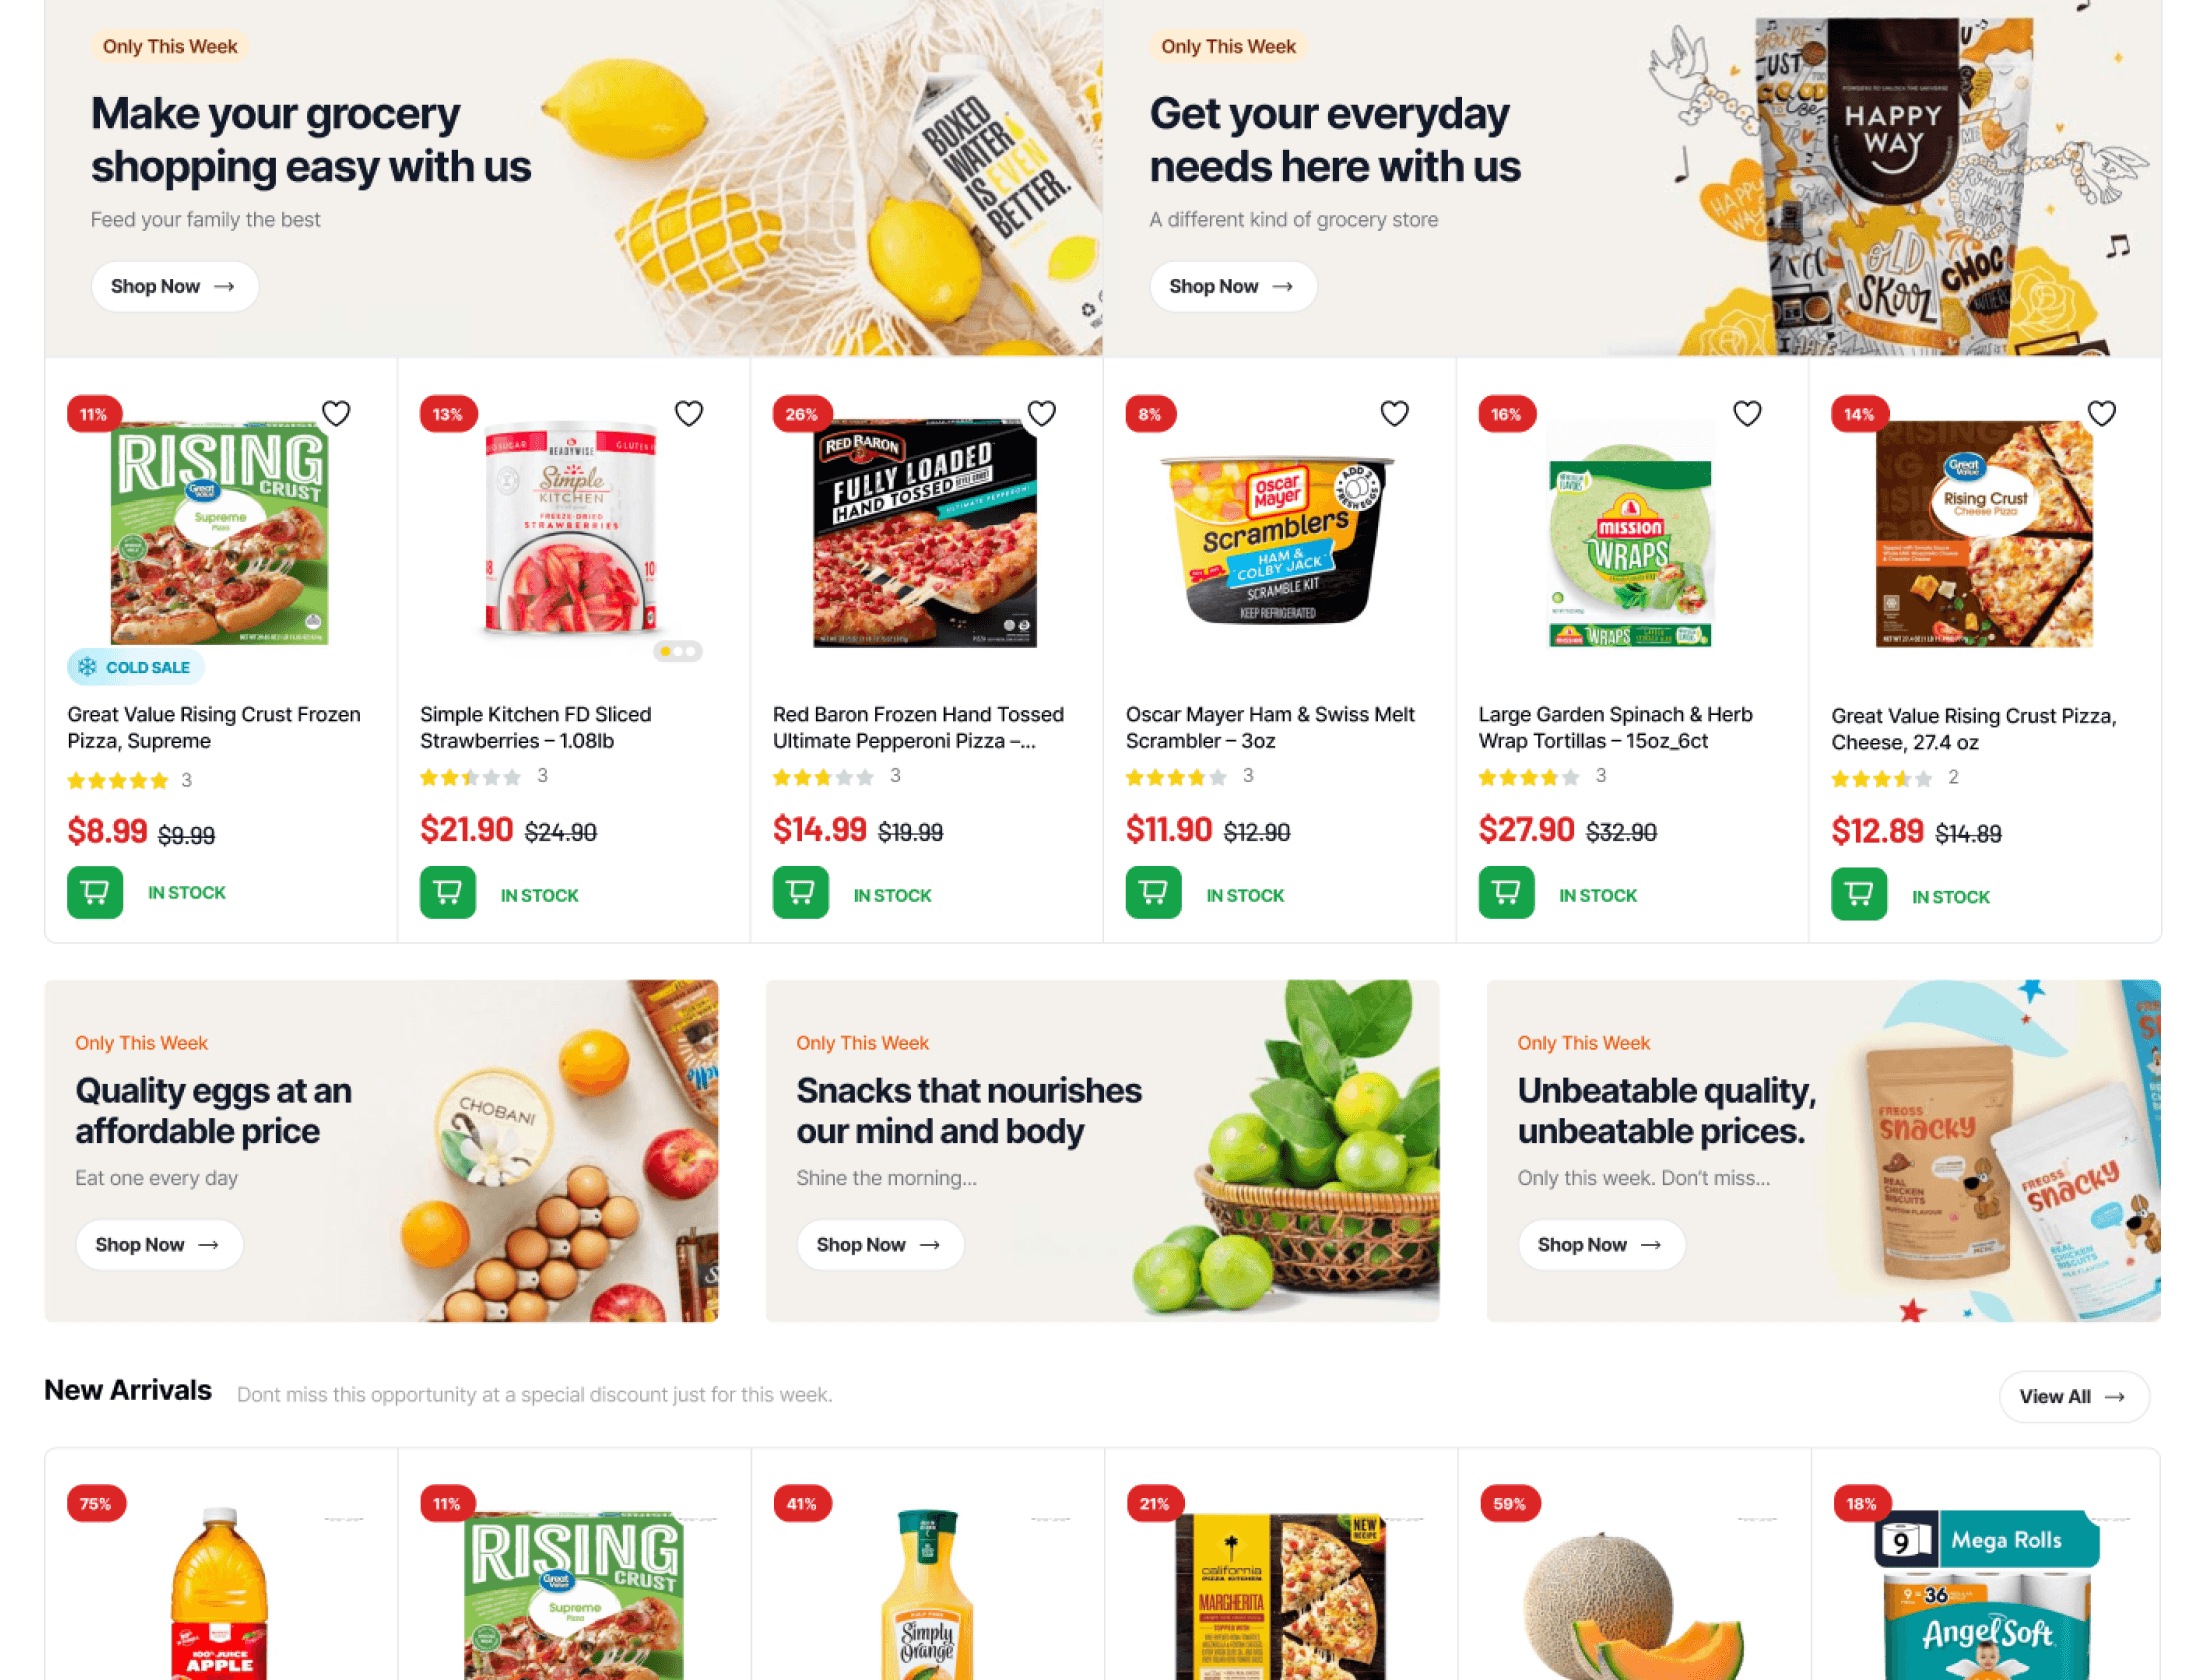Wishlist the Mission Spinach Wrap Tortillas
The width and height of the screenshot is (2208, 1680).
click(x=1748, y=413)
